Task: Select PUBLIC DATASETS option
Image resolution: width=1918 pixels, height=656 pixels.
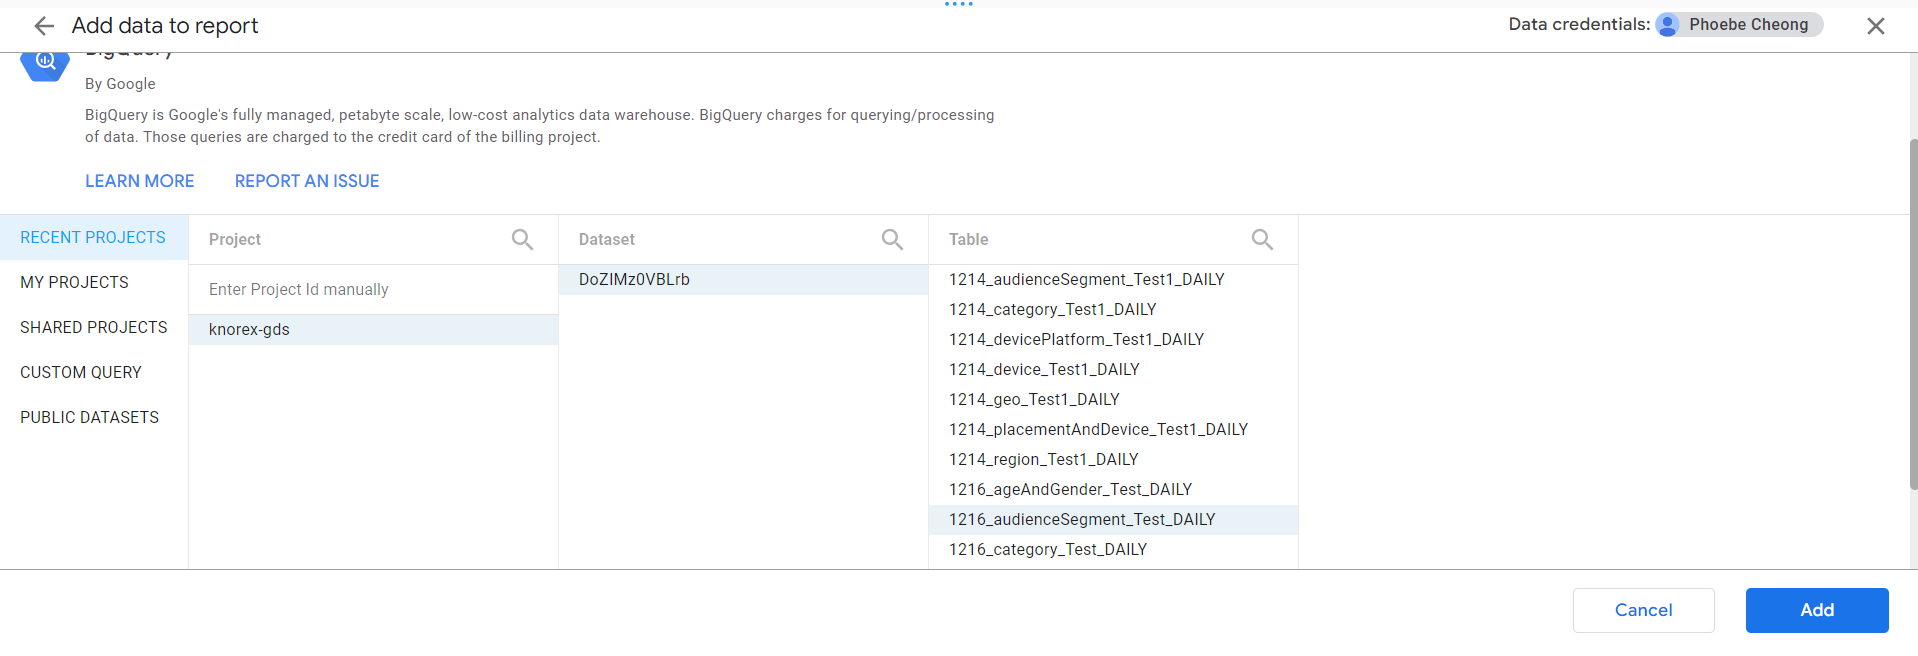Action: click(90, 417)
